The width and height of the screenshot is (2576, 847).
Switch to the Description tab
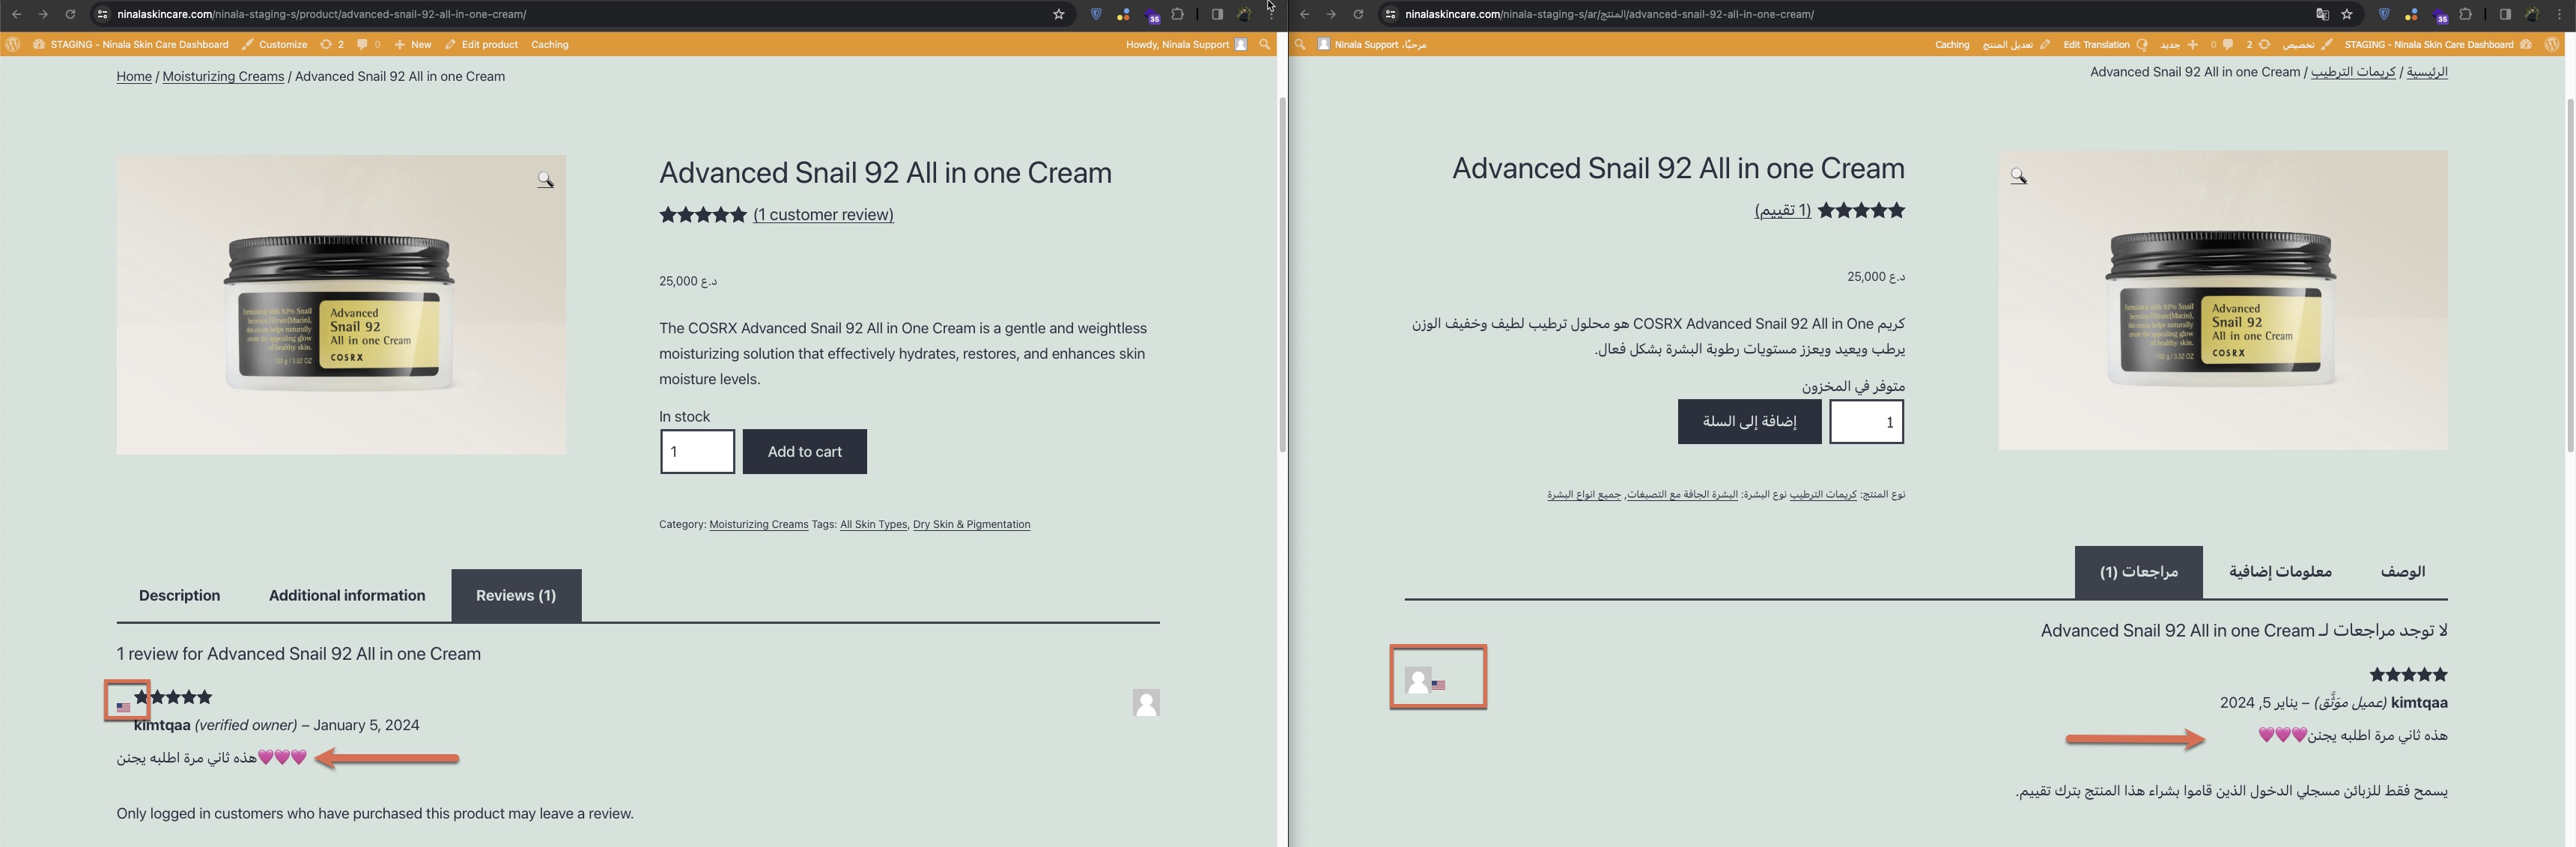[x=180, y=595]
